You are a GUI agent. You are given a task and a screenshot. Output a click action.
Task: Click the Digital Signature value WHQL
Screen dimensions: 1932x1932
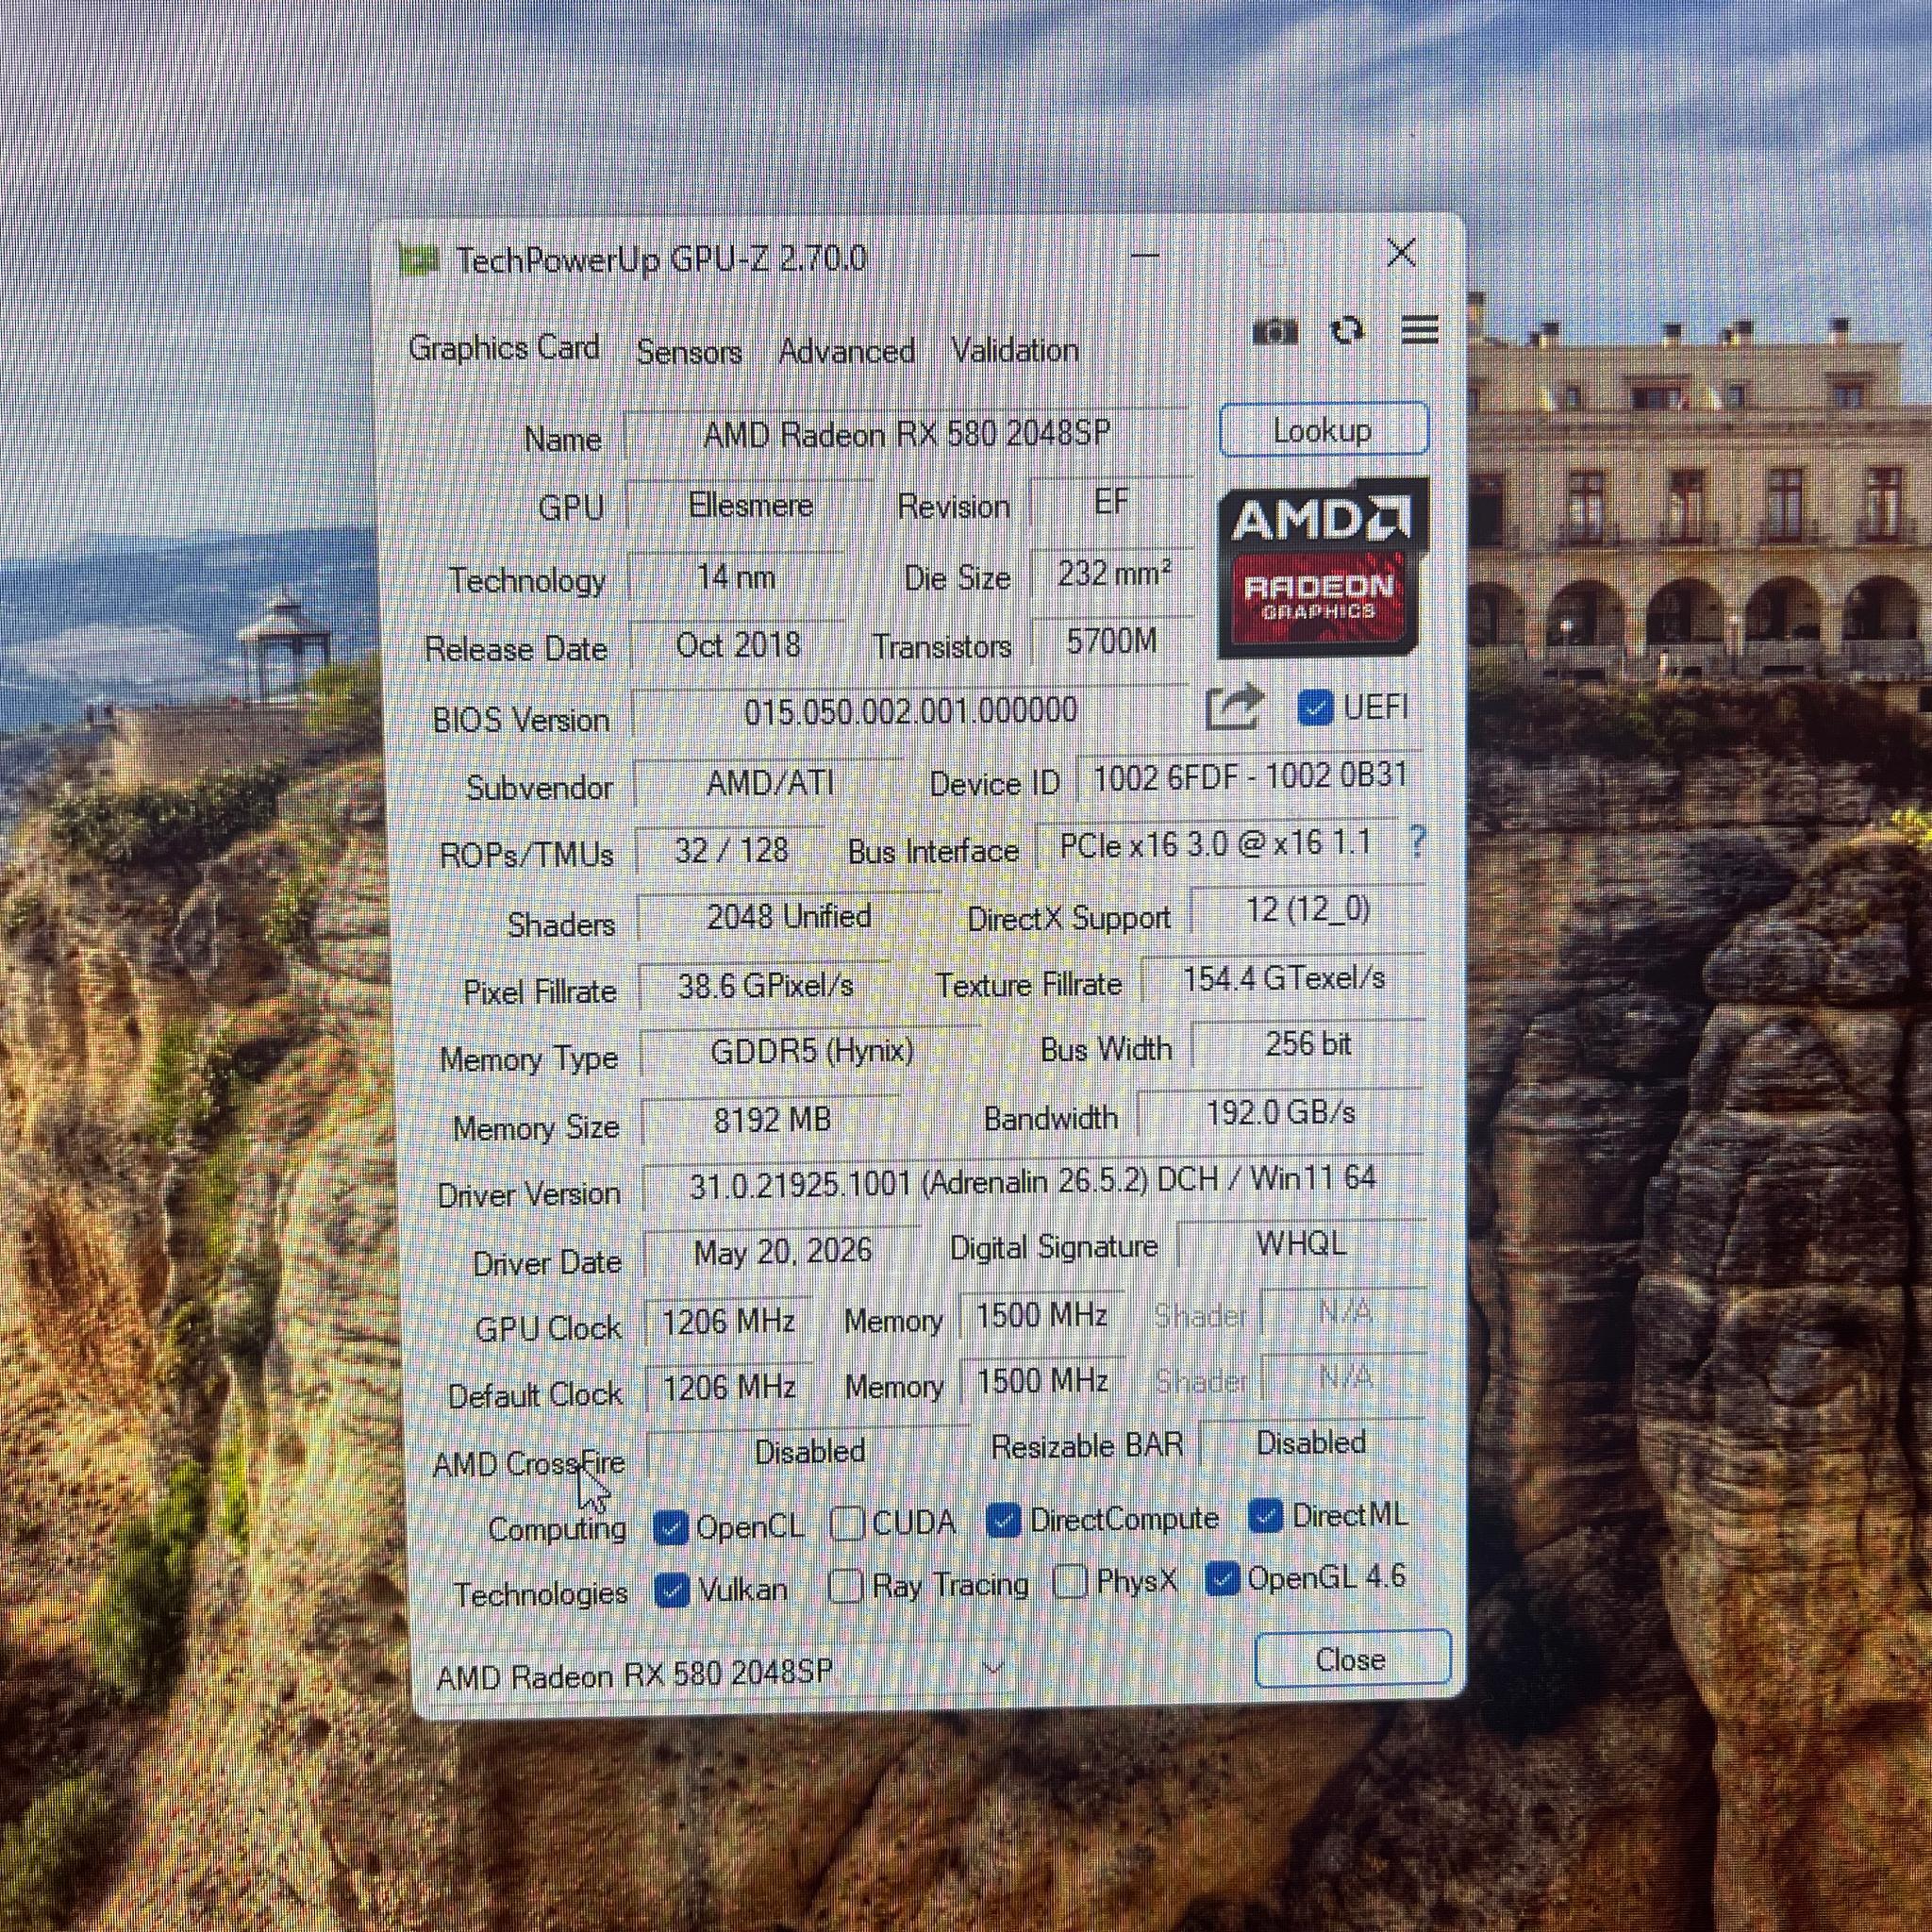[1302, 1244]
